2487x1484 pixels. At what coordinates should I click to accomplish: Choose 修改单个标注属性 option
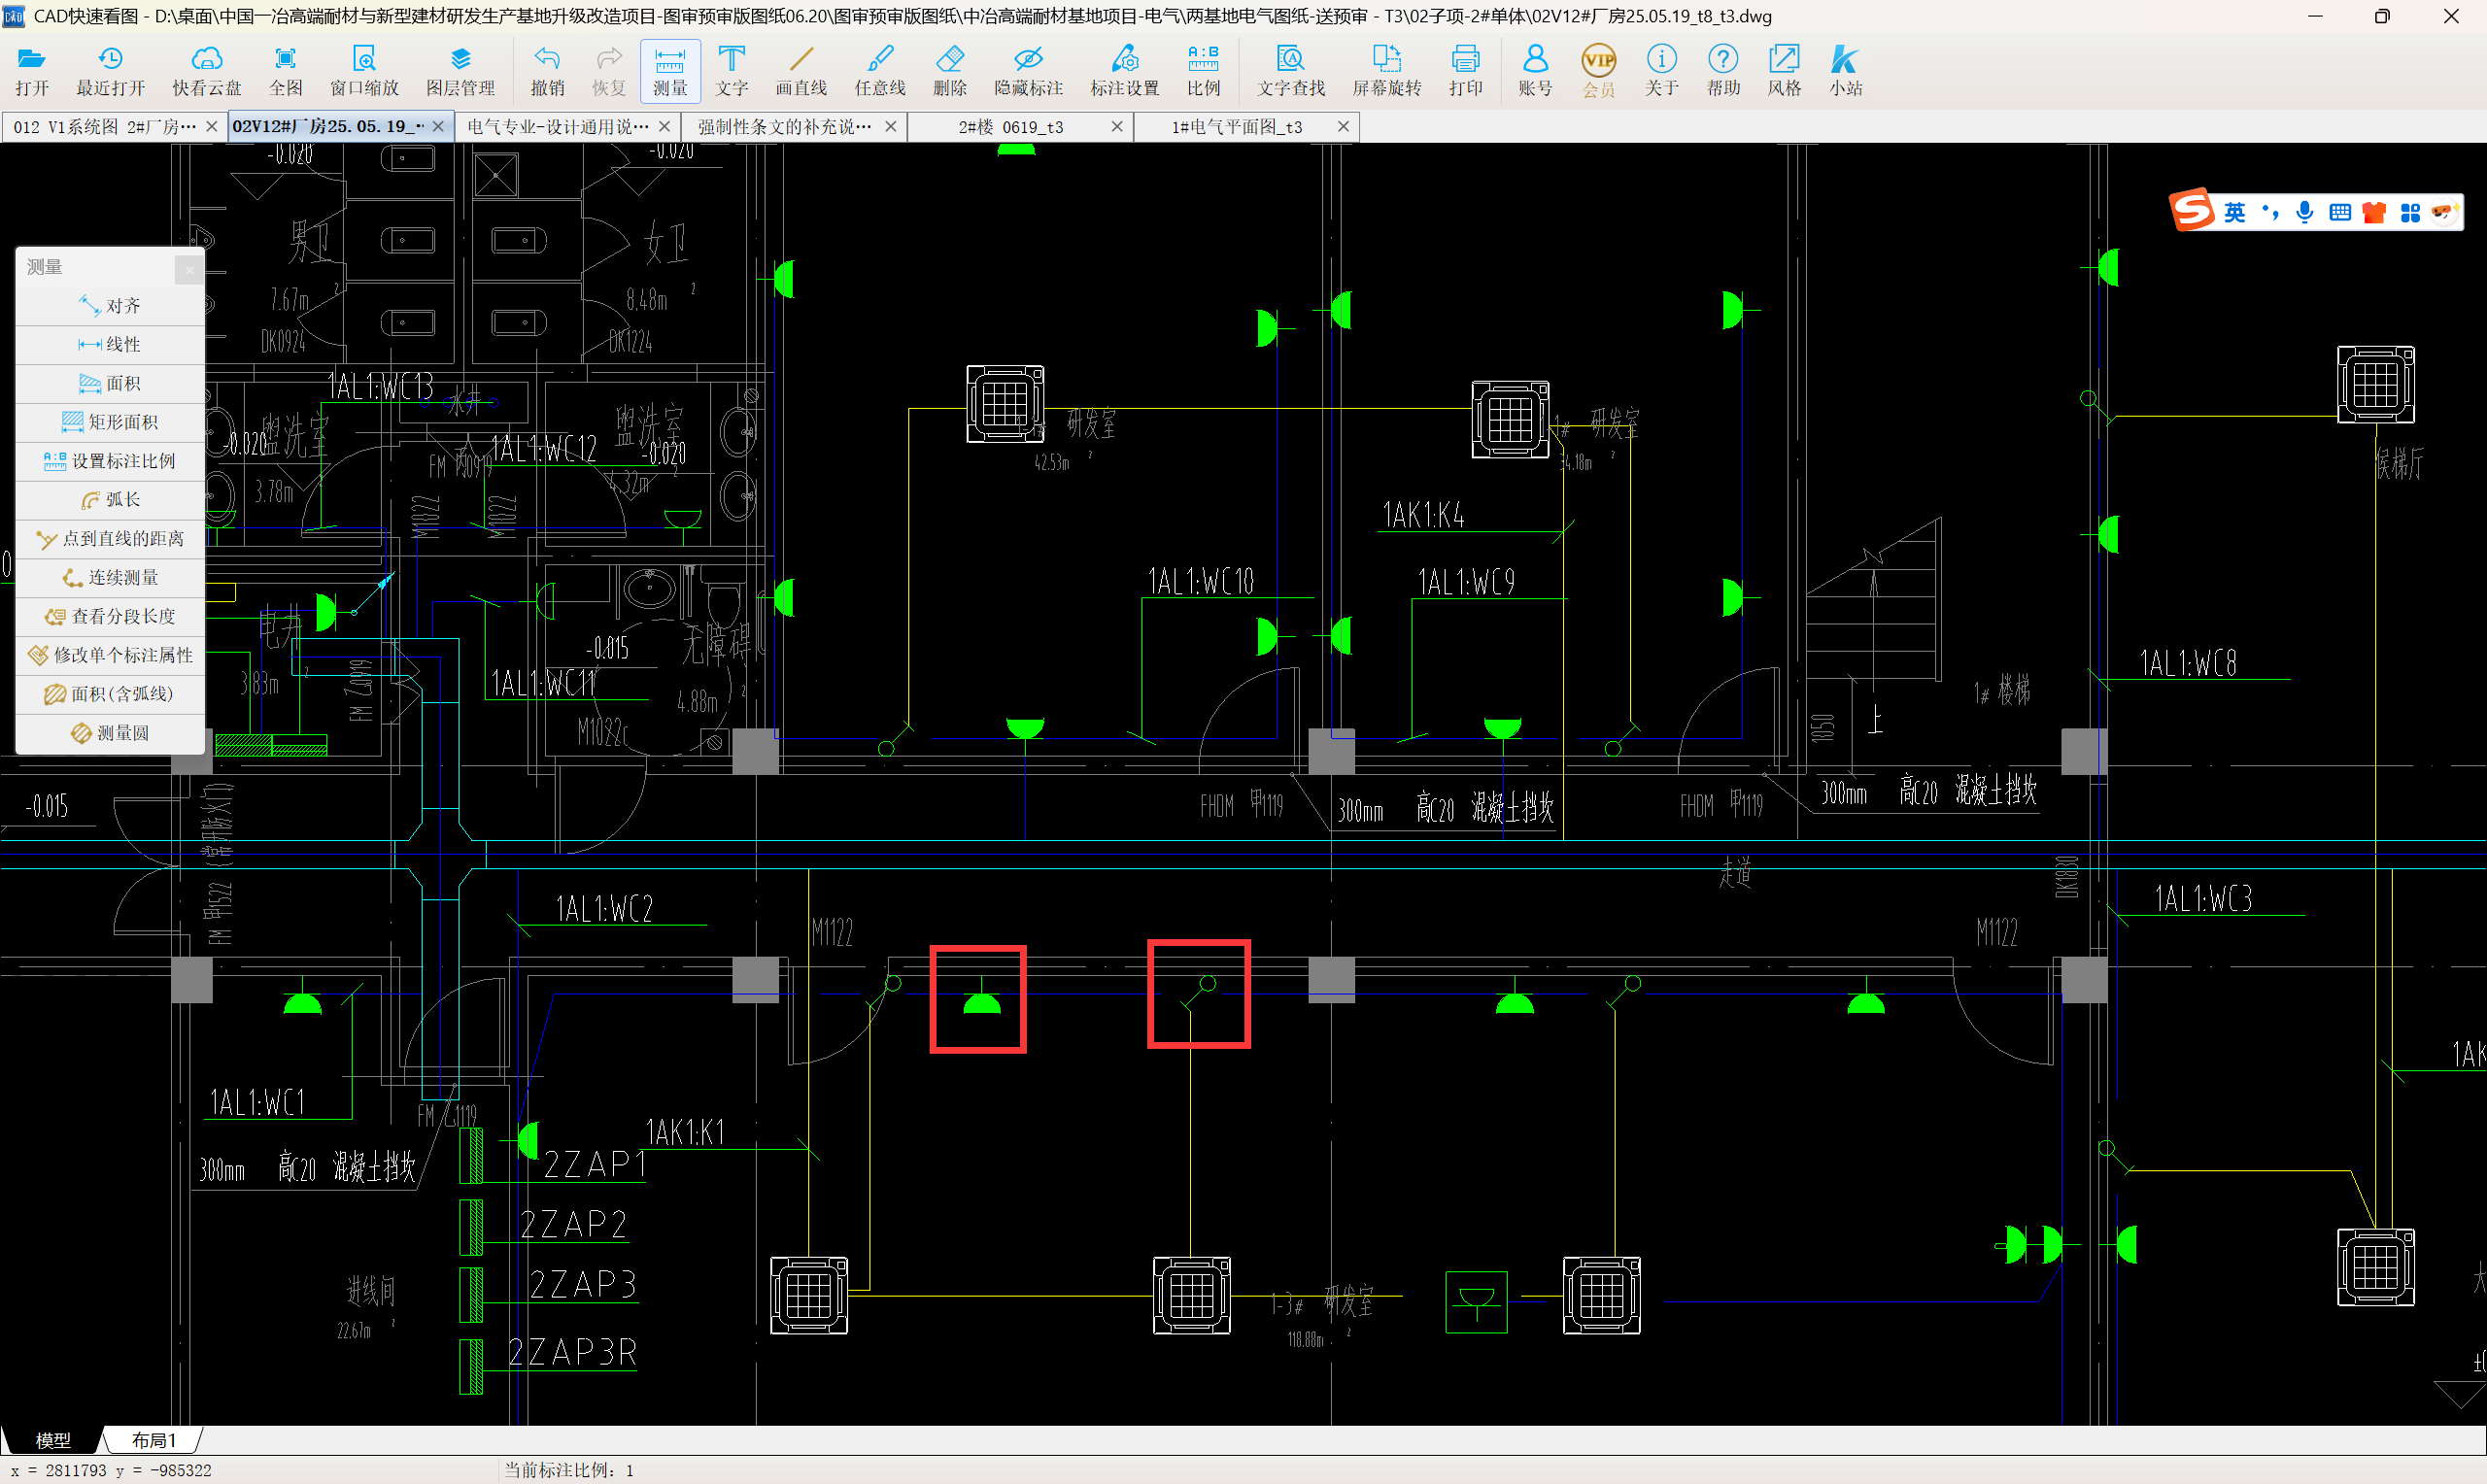coord(110,655)
